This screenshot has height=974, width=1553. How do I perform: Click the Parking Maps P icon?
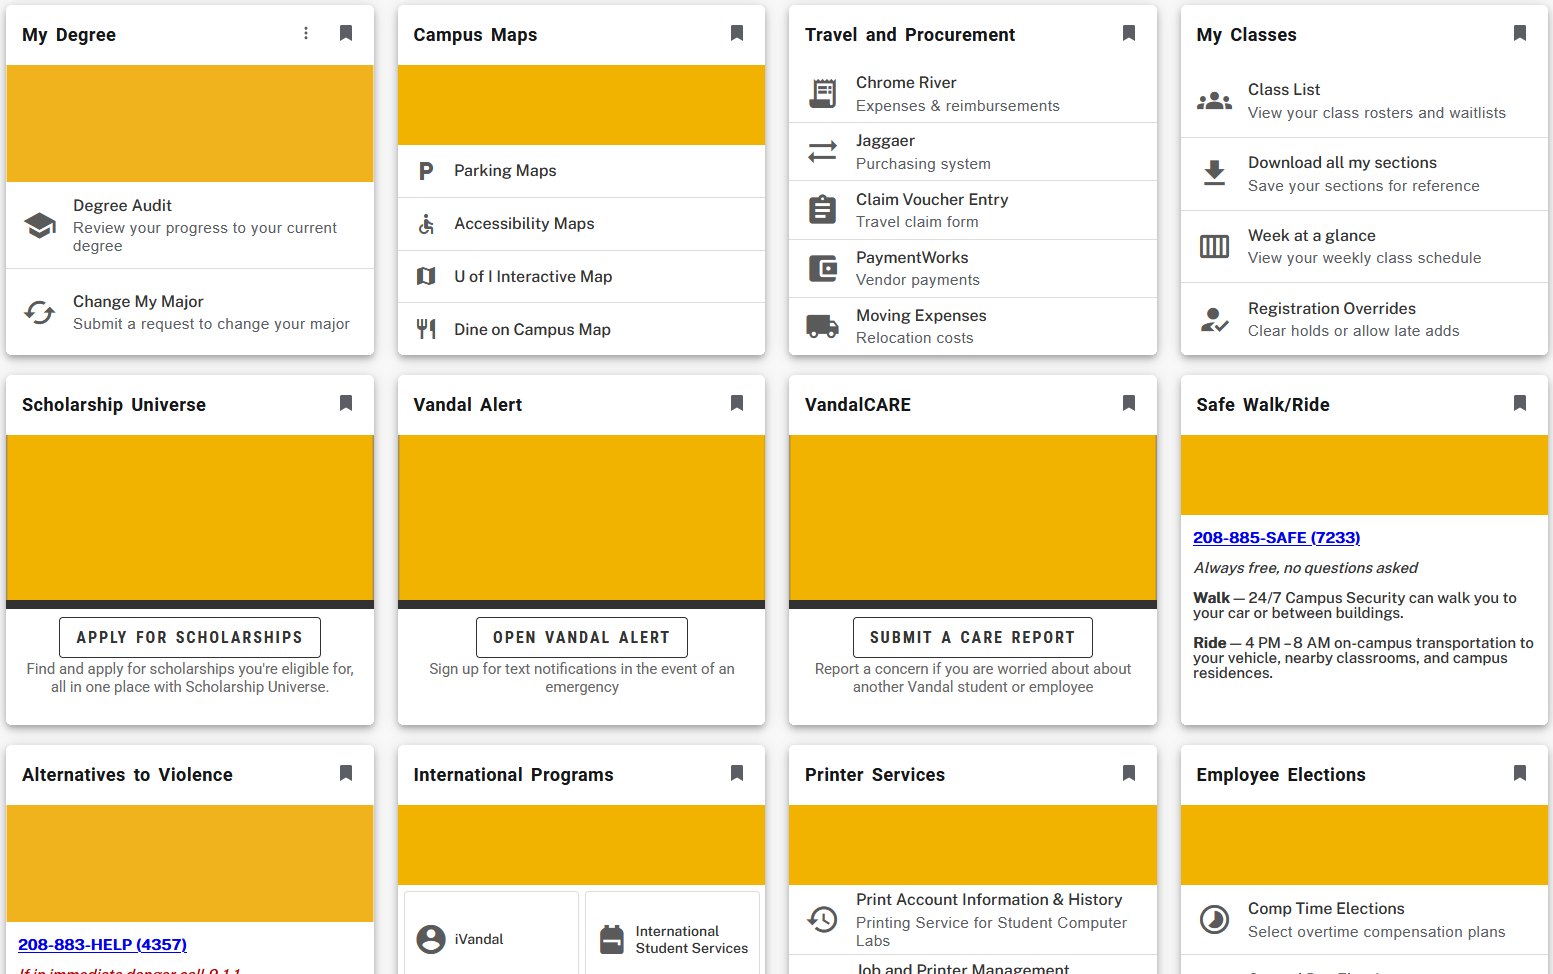[426, 171]
